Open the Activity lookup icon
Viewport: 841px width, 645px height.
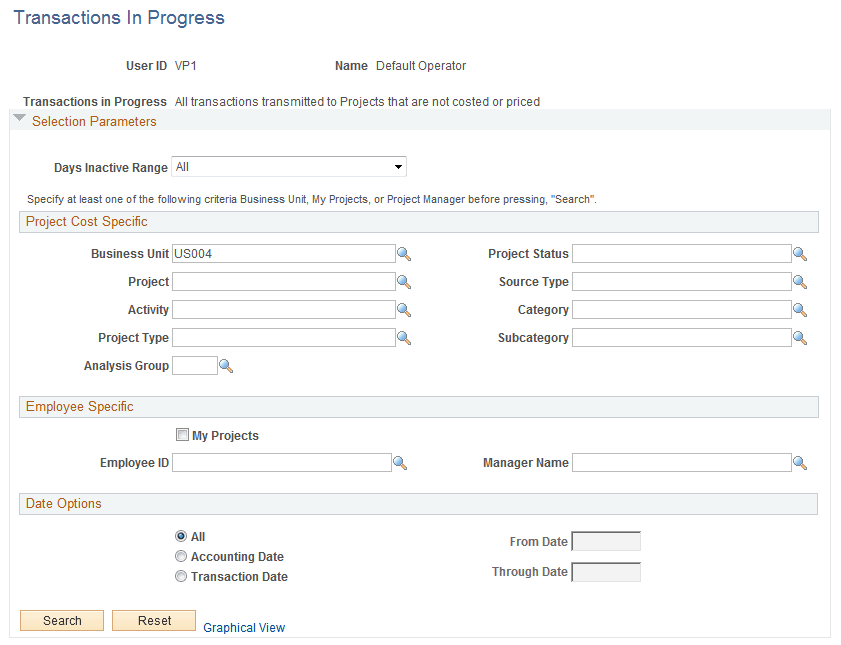(404, 309)
